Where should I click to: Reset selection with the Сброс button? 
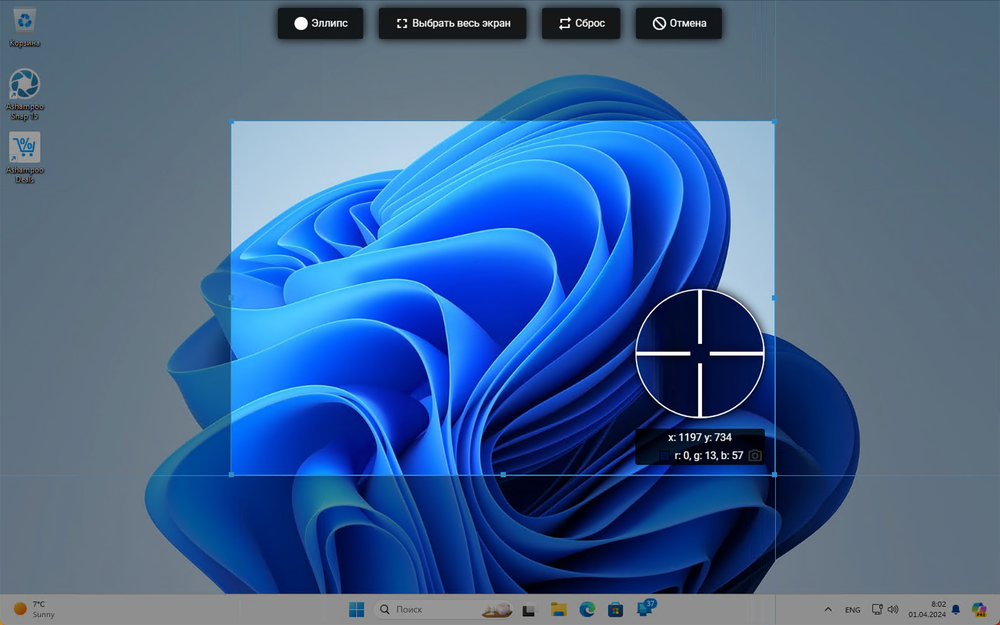580,24
